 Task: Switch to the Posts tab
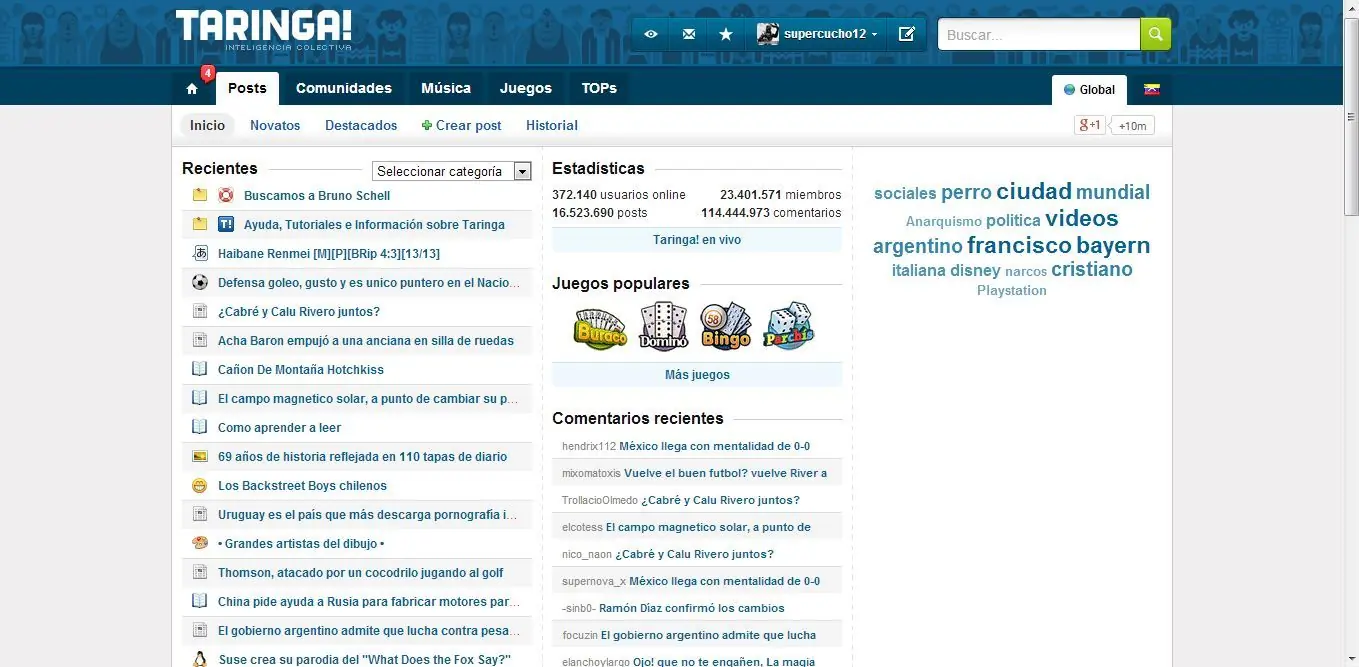pyautogui.click(x=247, y=88)
